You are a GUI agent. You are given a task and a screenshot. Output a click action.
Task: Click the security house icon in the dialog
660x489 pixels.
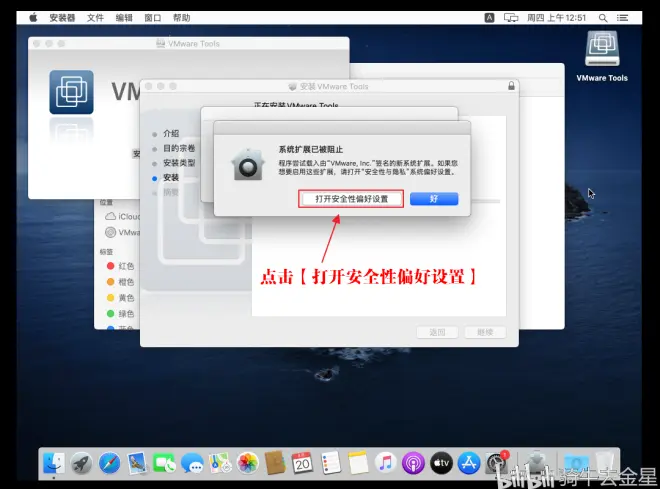(x=248, y=165)
